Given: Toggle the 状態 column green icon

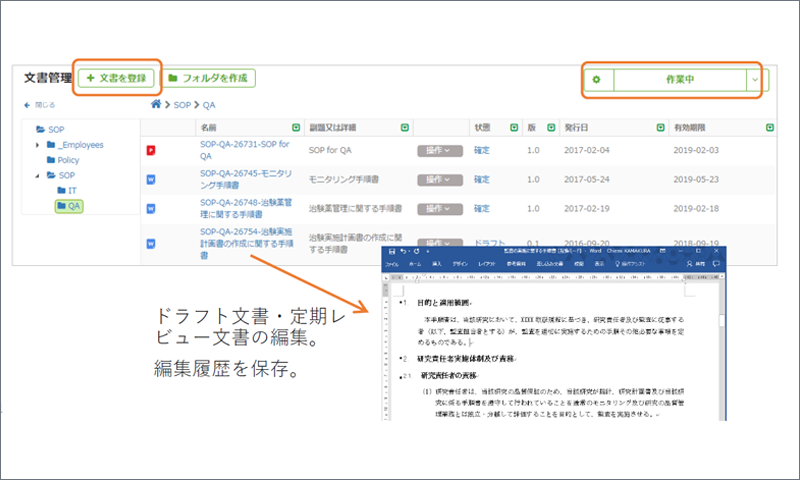Looking at the screenshot, I should pos(514,128).
